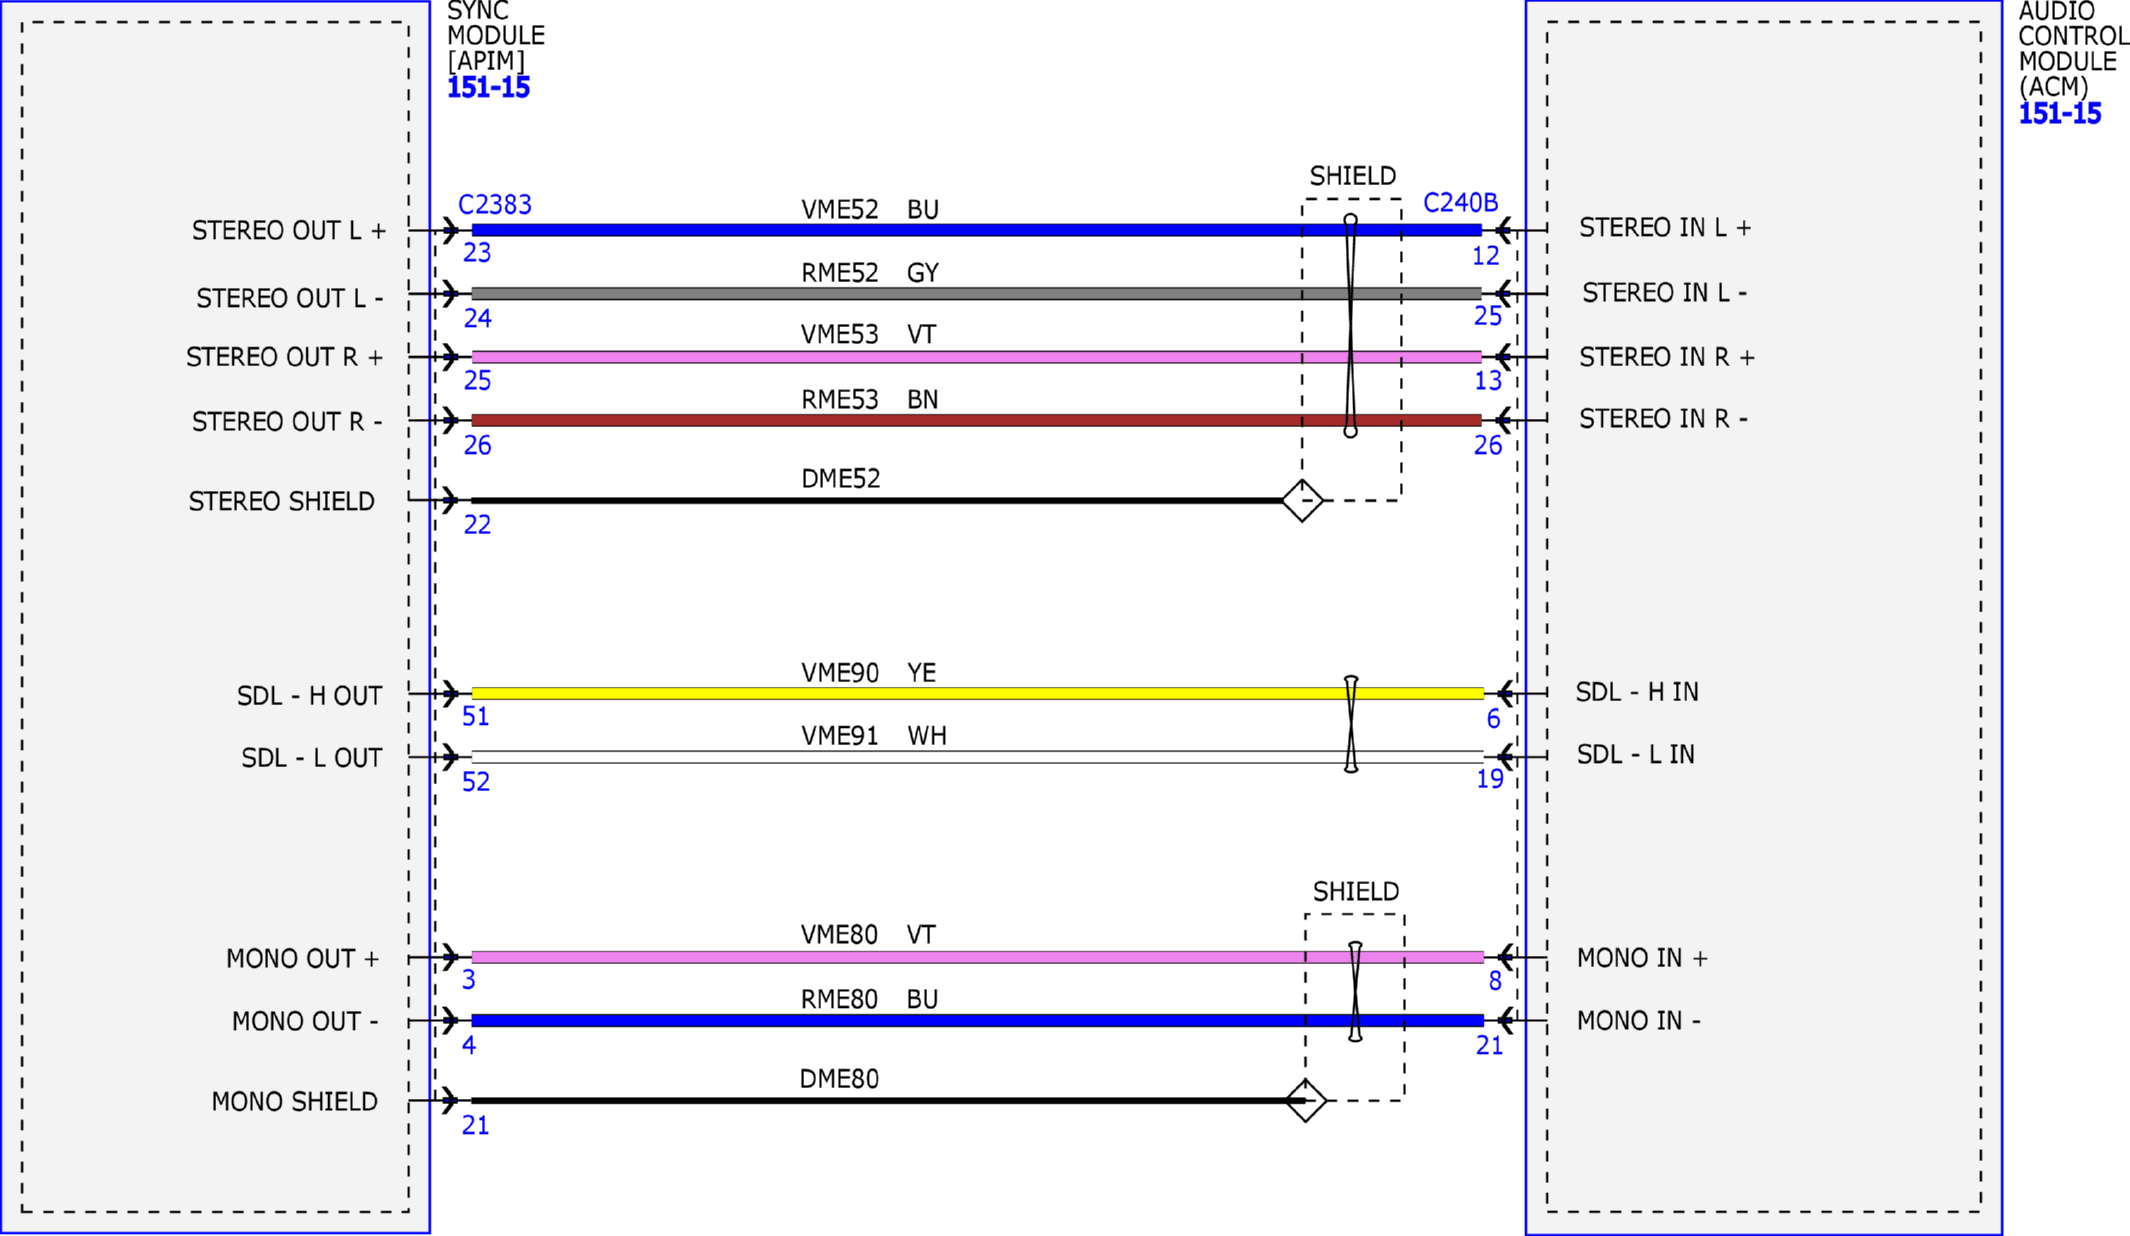The image size is (2130, 1236).
Task: Select the MONO IN + label
Action: coord(1643,958)
